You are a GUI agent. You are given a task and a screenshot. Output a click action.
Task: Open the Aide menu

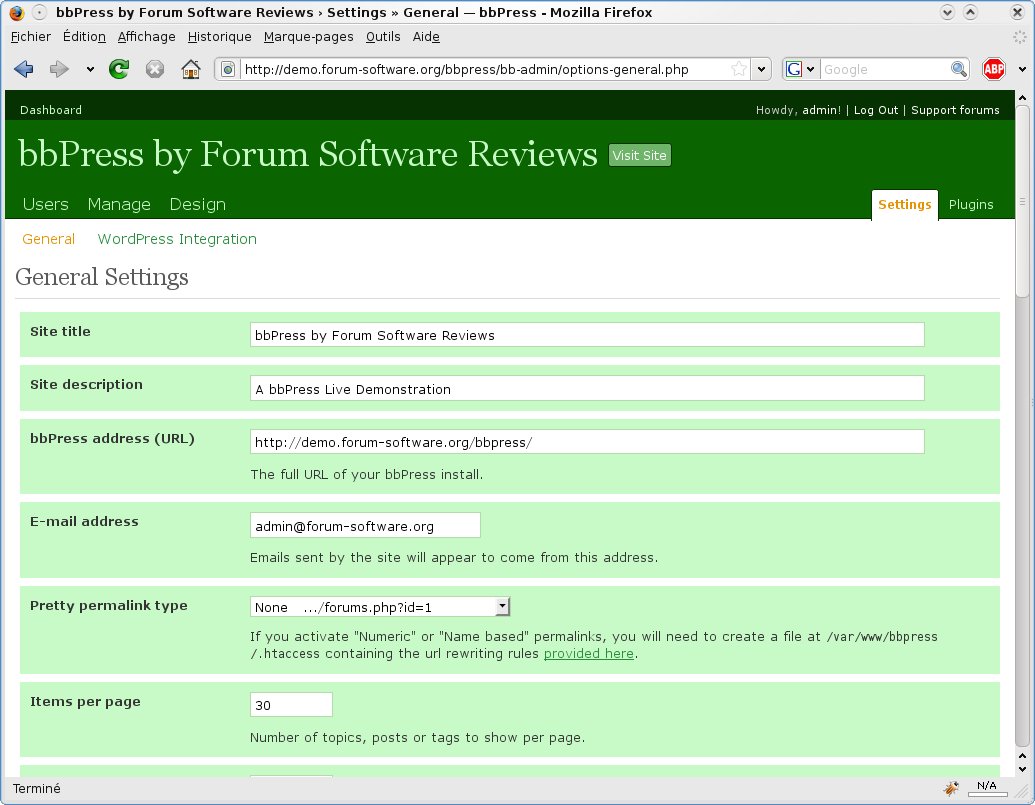426,37
